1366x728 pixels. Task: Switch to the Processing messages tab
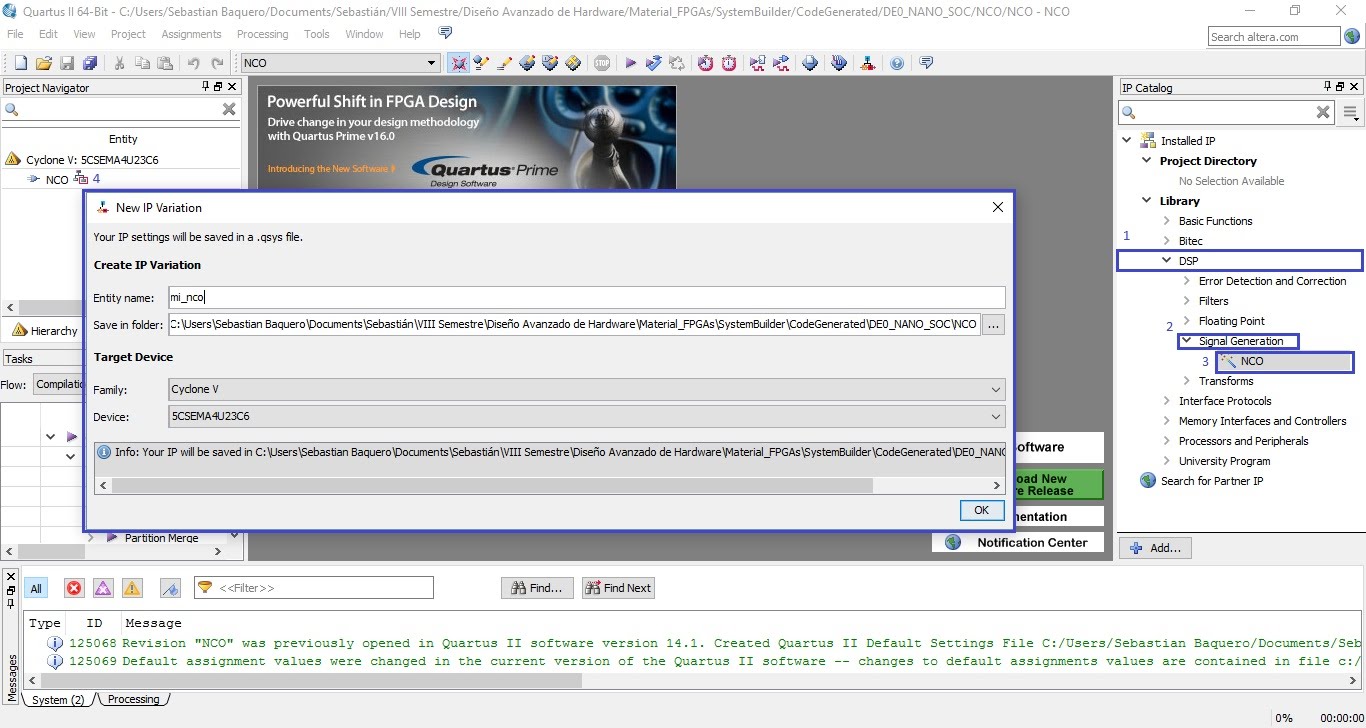[x=134, y=699]
